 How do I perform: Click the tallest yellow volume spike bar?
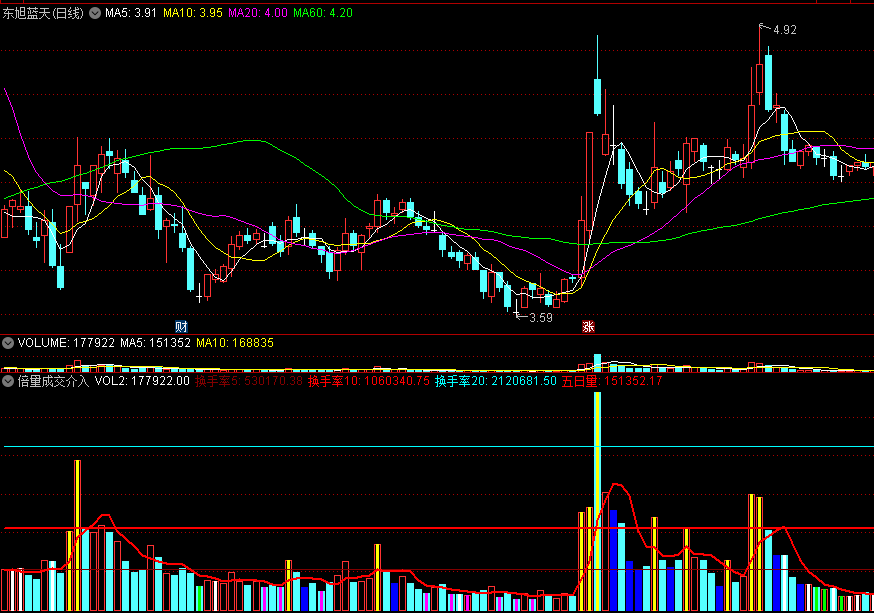tap(597, 502)
